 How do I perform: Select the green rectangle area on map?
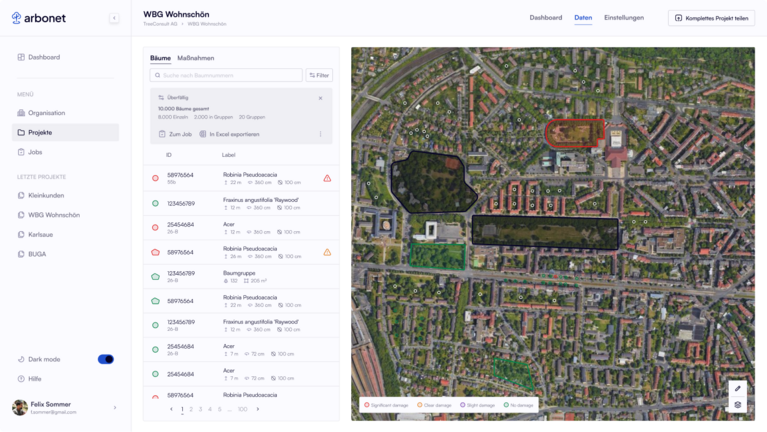(x=437, y=256)
